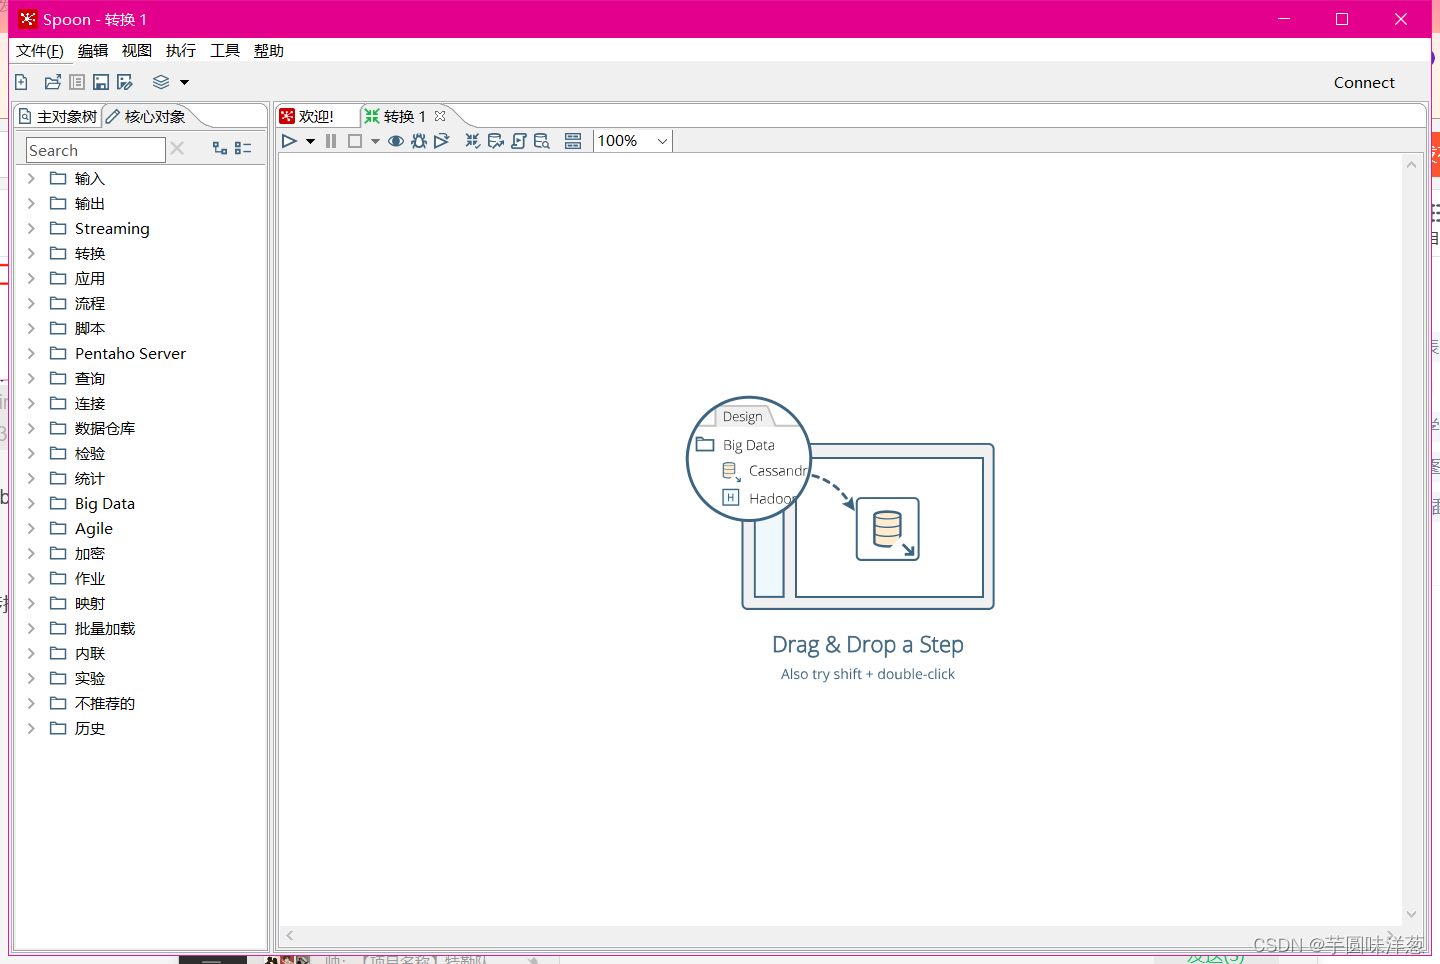Click the Search steps field
The image size is (1440, 964).
95,150
